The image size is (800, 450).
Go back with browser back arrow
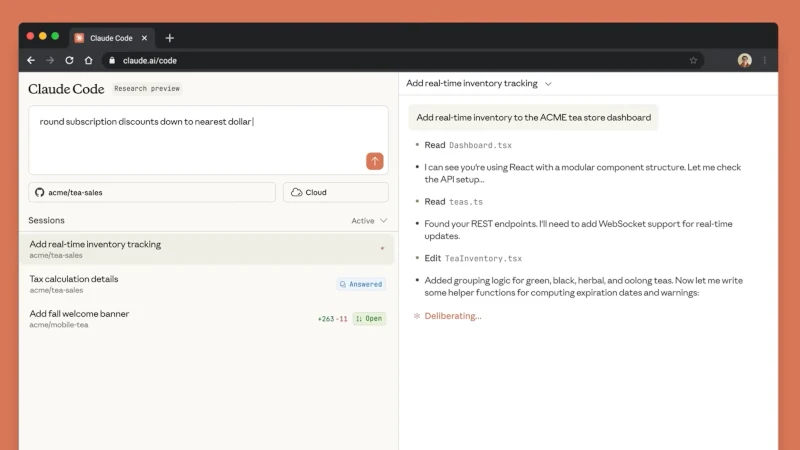[31, 60]
